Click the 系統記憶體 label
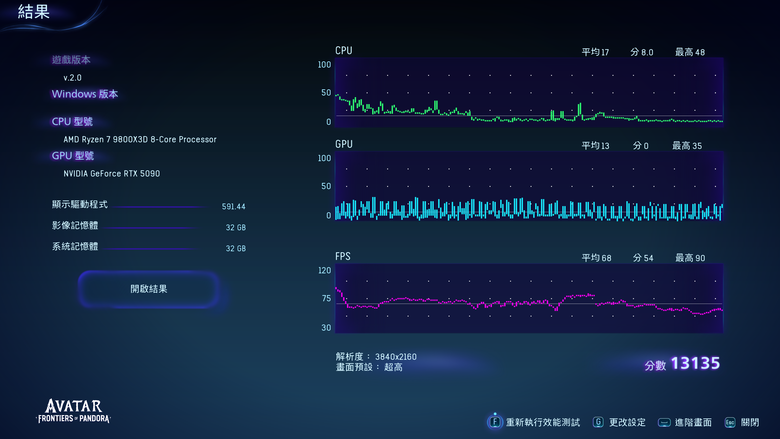Viewport: 780px width, 439px height. 75,246
